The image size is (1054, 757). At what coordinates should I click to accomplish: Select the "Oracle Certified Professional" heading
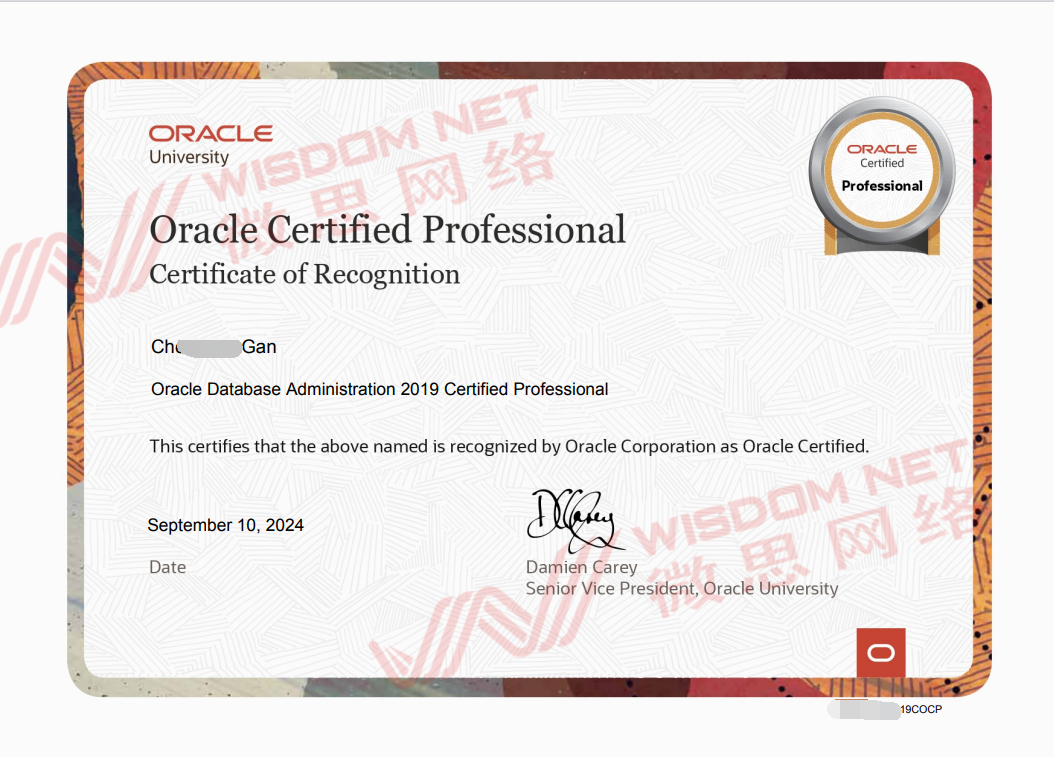(x=387, y=230)
